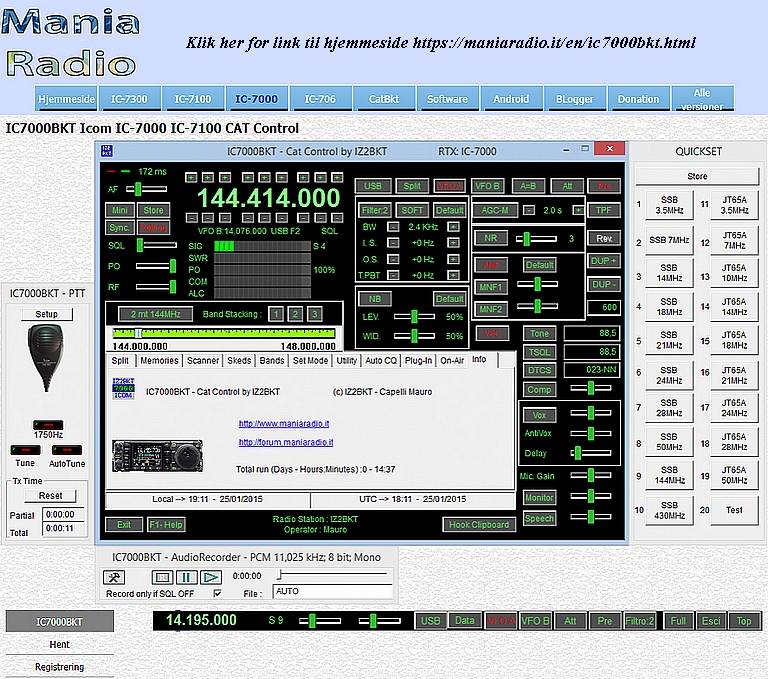Image resolution: width=768 pixels, height=679 pixels.
Task: Click the 1750Hz tone indicator
Action: [x=48, y=425]
